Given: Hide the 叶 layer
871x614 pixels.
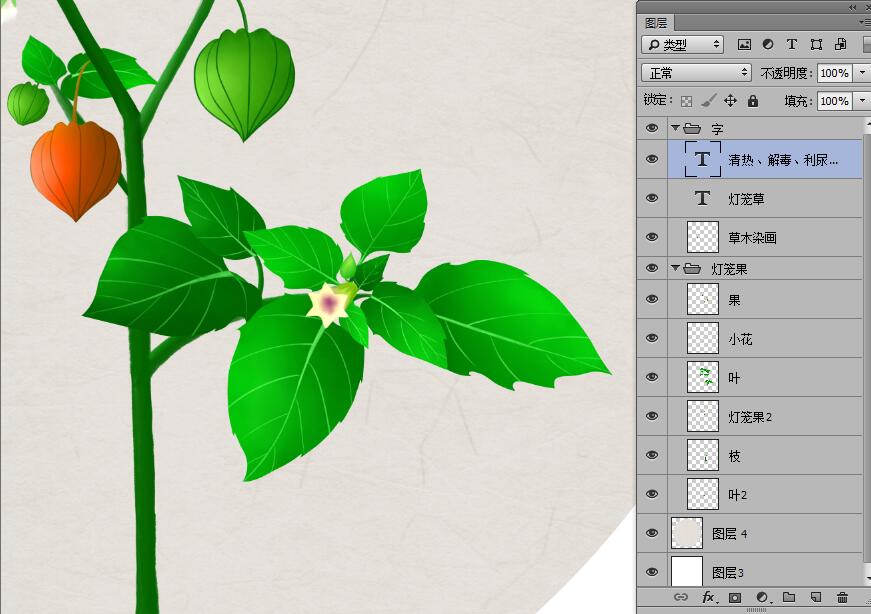Looking at the screenshot, I should pos(652,377).
